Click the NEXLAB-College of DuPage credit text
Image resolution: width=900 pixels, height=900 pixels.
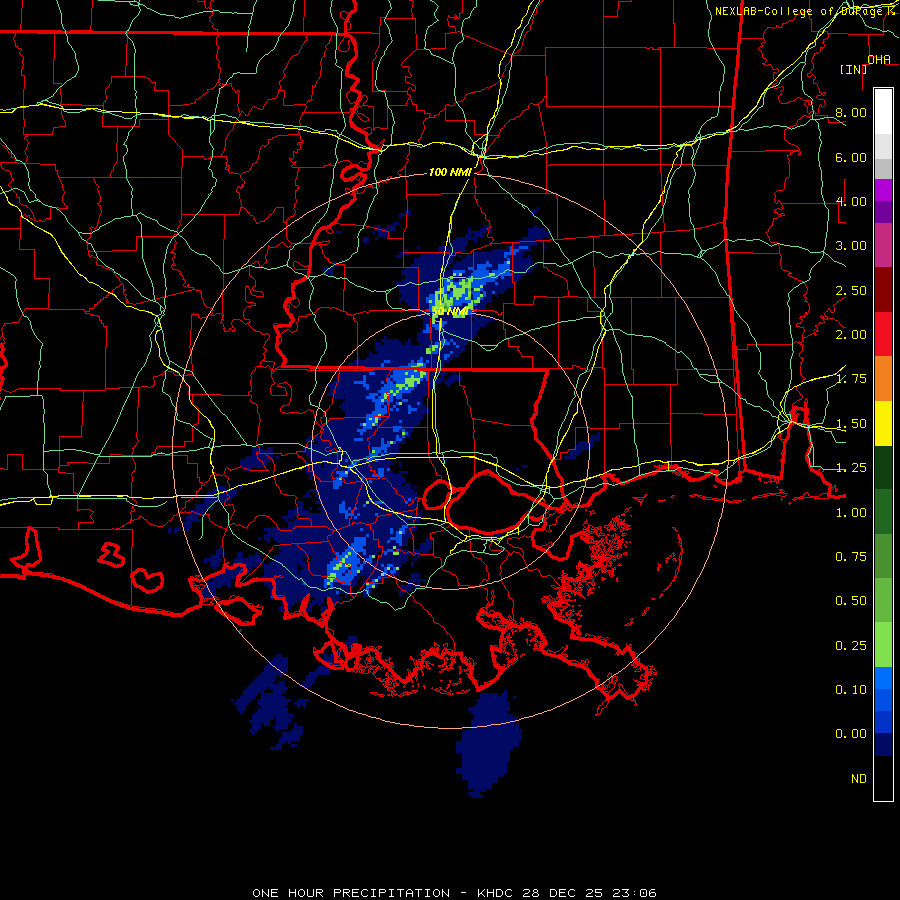point(798,11)
